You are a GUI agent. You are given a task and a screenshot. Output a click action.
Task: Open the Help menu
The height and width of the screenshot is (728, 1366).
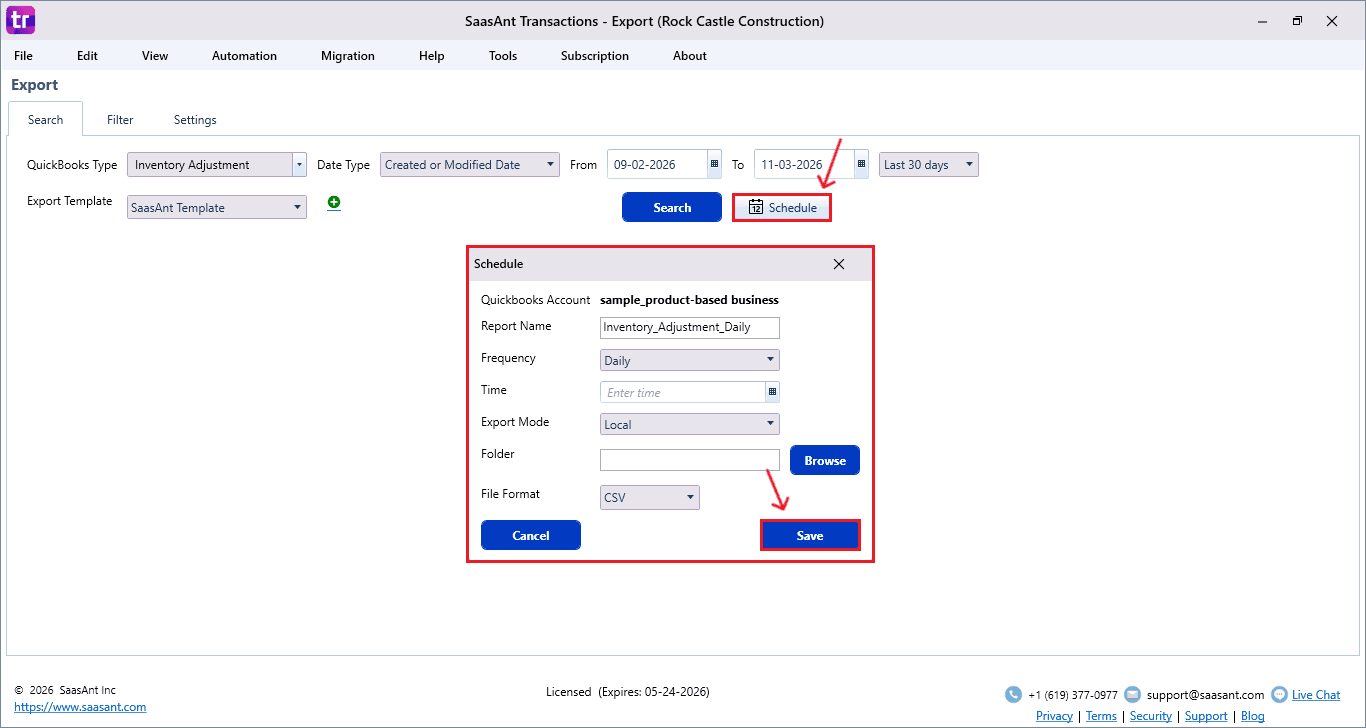pos(432,56)
